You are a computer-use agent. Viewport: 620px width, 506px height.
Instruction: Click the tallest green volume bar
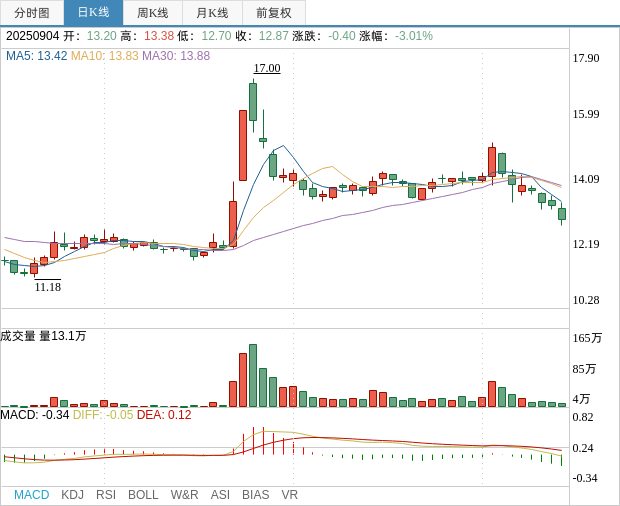253,376
